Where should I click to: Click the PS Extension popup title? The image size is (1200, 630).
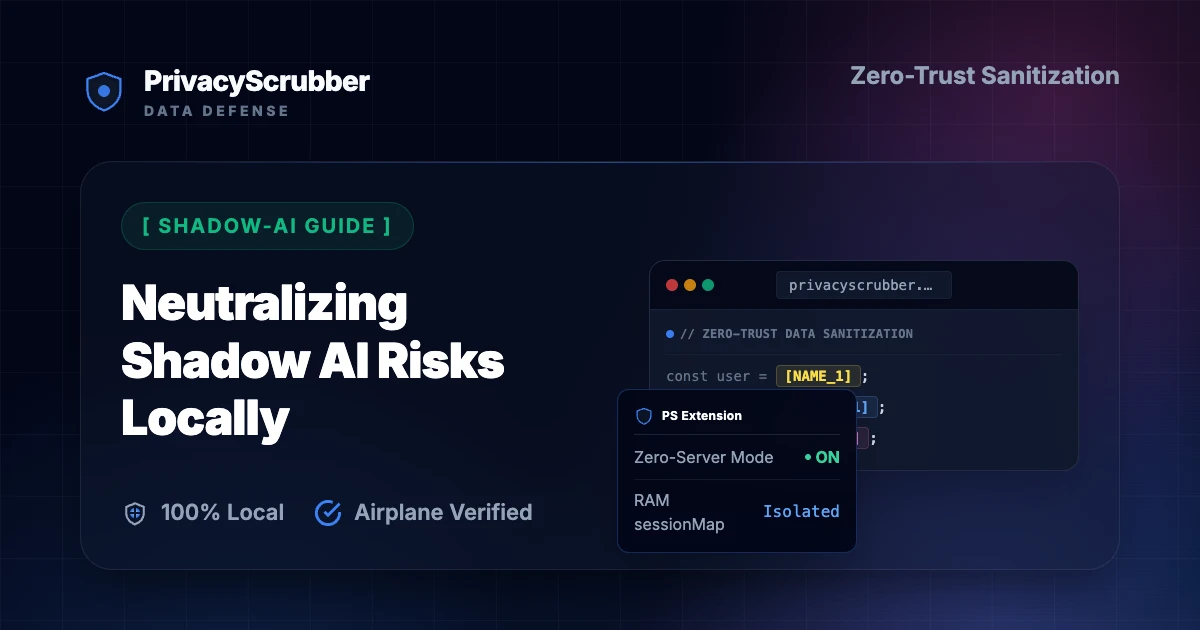[x=702, y=416]
